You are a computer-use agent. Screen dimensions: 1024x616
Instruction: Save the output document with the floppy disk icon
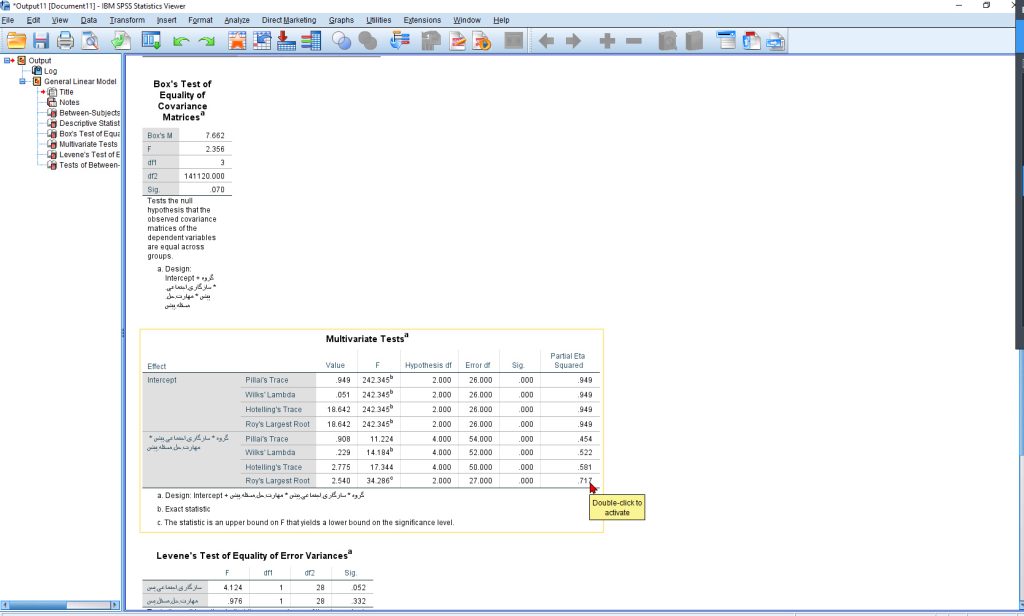(x=41, y=41)
